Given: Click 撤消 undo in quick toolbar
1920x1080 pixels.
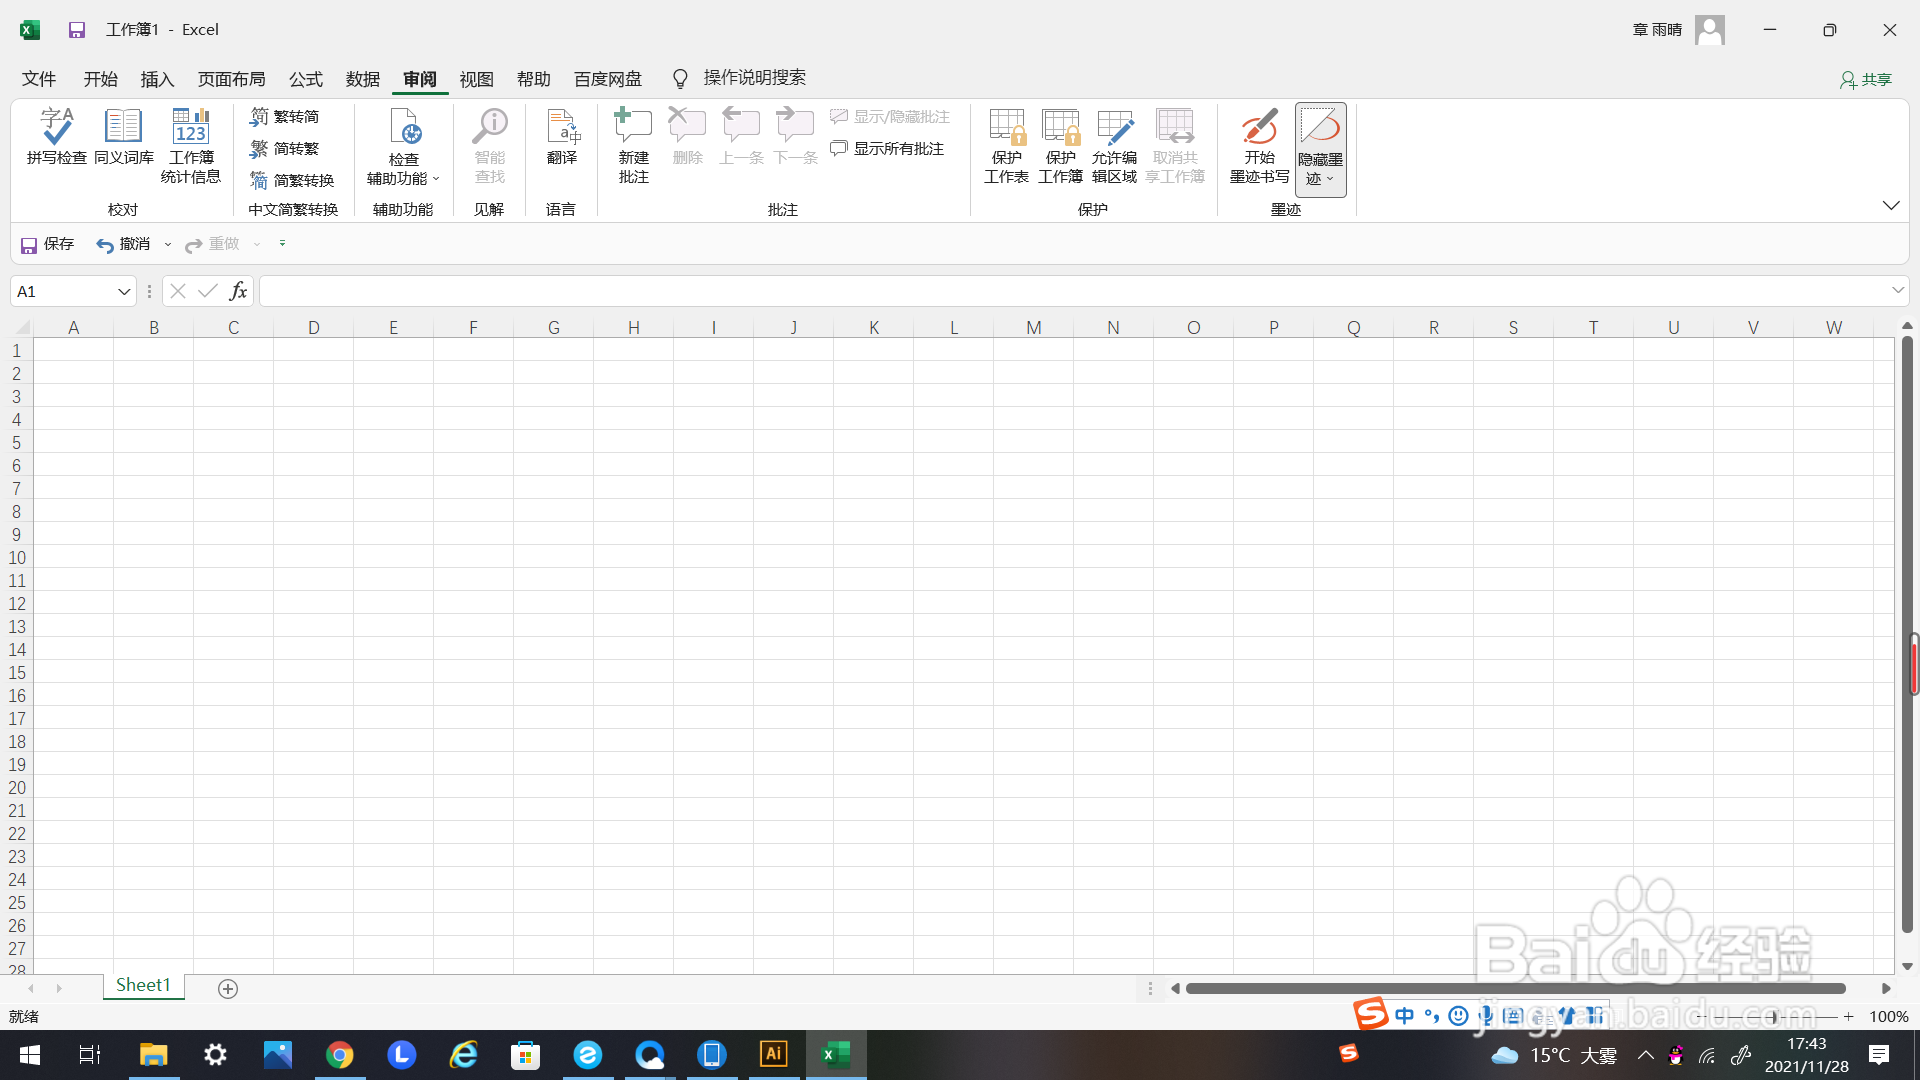Looking at the screenshot, I should tap(123, 244).
